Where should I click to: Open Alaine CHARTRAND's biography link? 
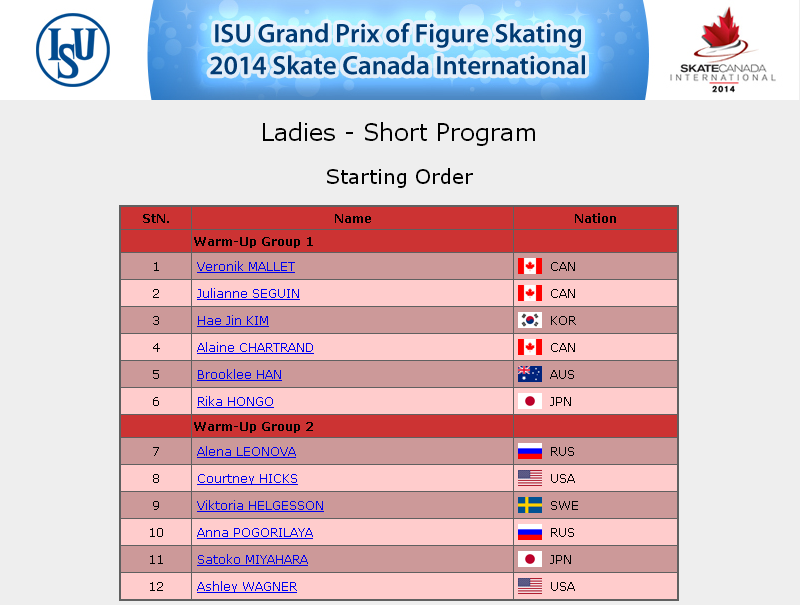click(x=255, y=348)
